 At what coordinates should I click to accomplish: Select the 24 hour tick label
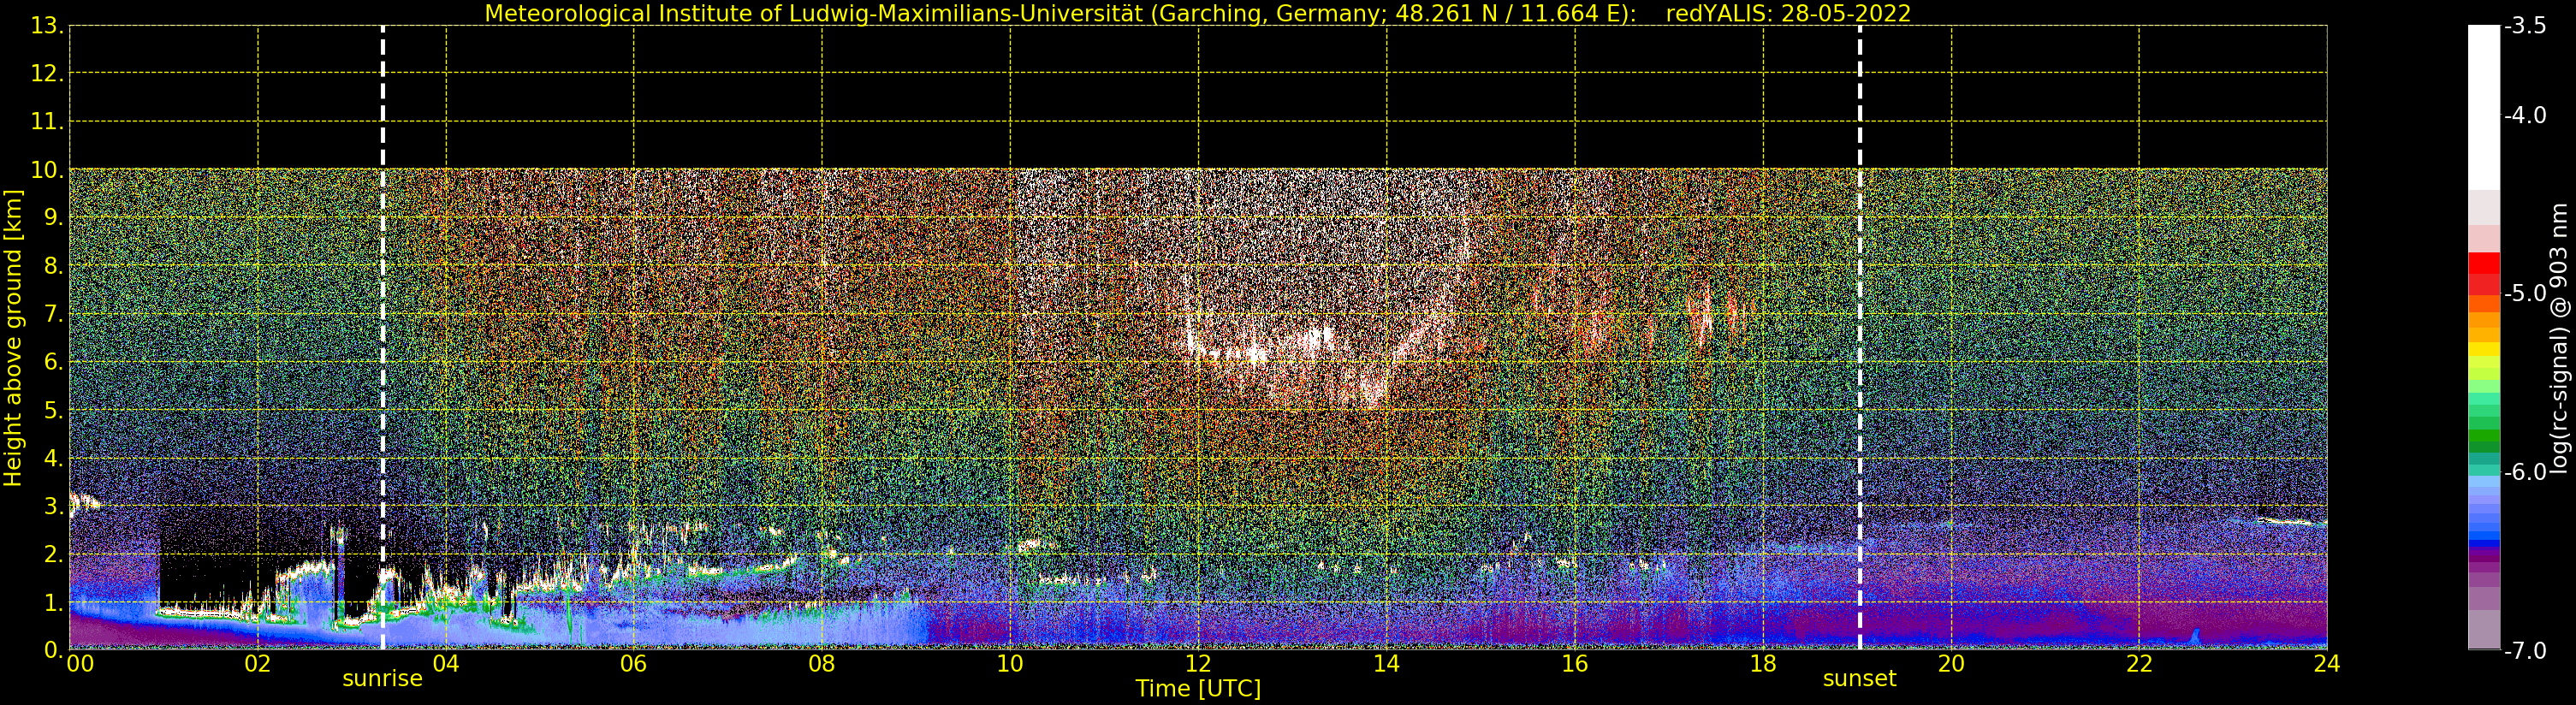click(2327, 664)
